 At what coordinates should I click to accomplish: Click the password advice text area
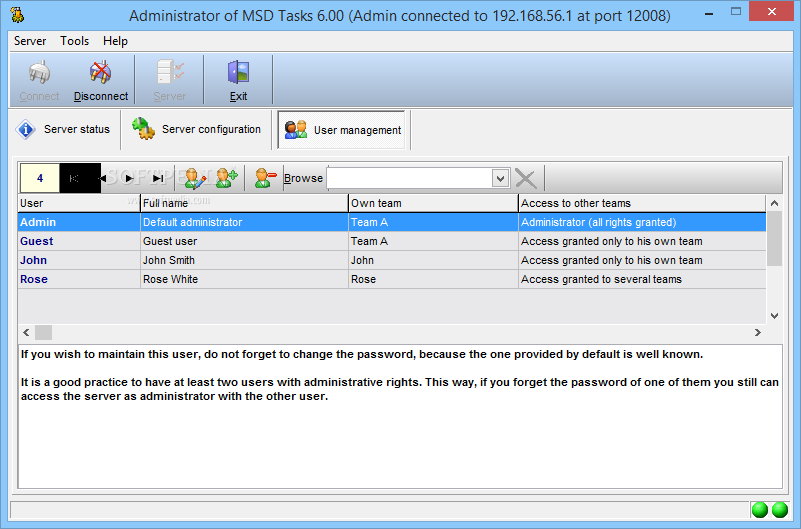tap(400, 416)
